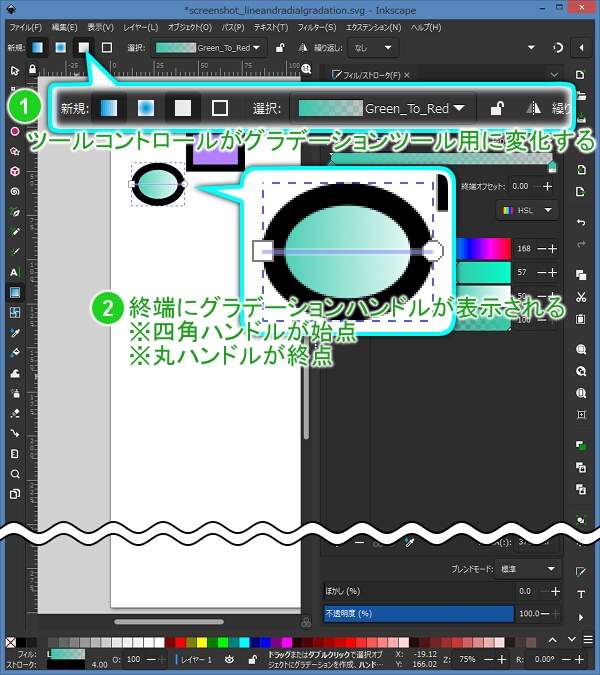Toggle the guides lock at ruler corner

click(32, 69)
